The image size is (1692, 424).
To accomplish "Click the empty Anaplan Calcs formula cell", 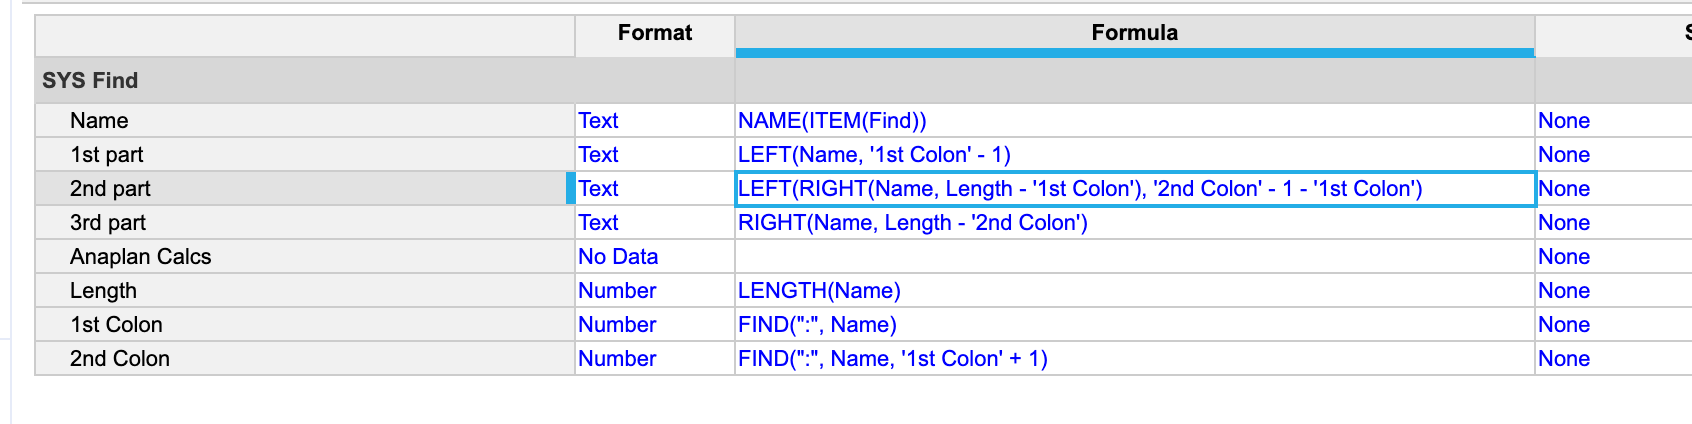I will coord(1135,256).
